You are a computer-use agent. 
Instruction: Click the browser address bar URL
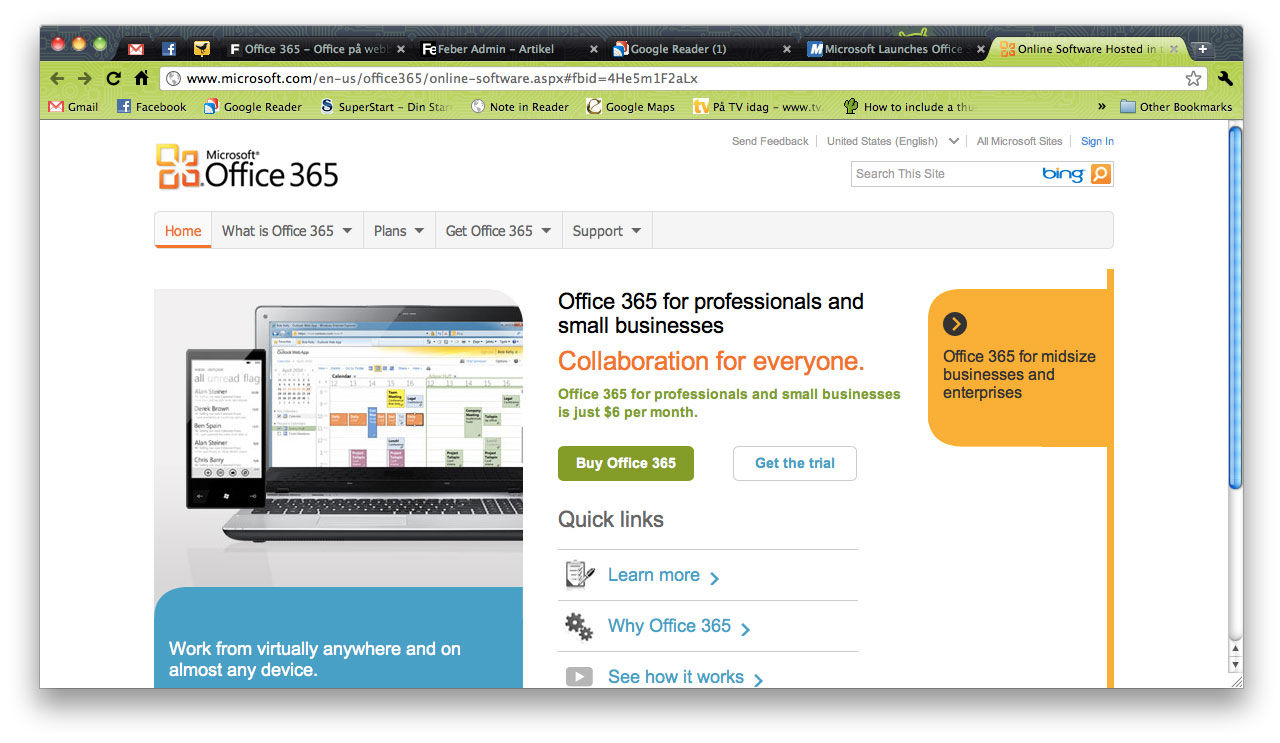[x=442, y=78]
